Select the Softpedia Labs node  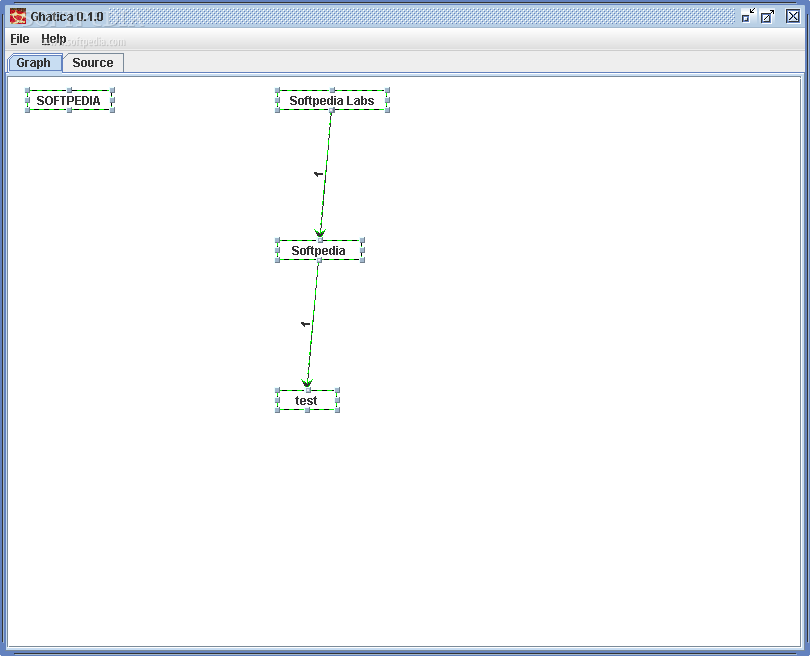point(332,100)
